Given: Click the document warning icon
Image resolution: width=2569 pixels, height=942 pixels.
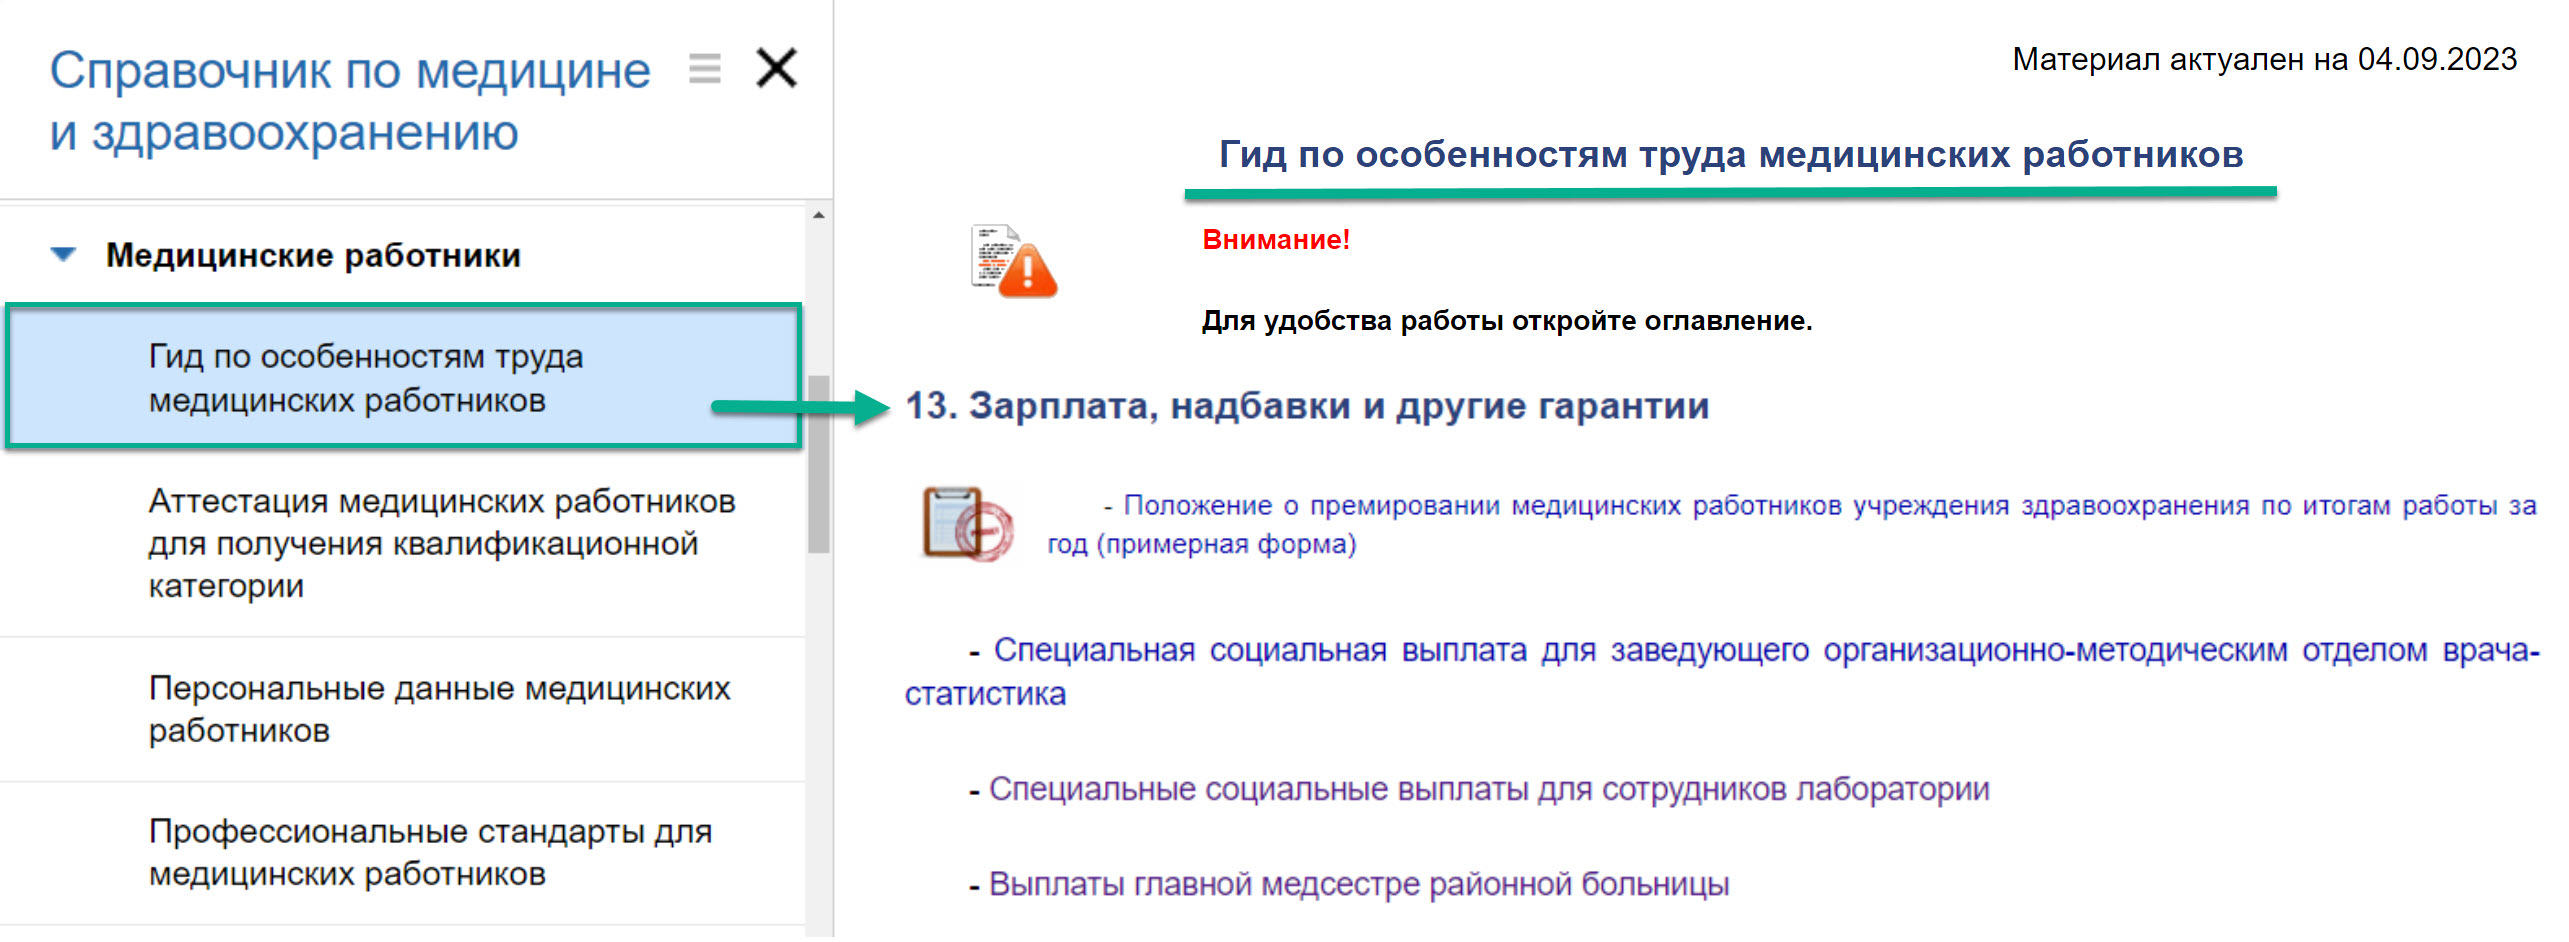Looking at the screenshot, I should point(1013,261).
